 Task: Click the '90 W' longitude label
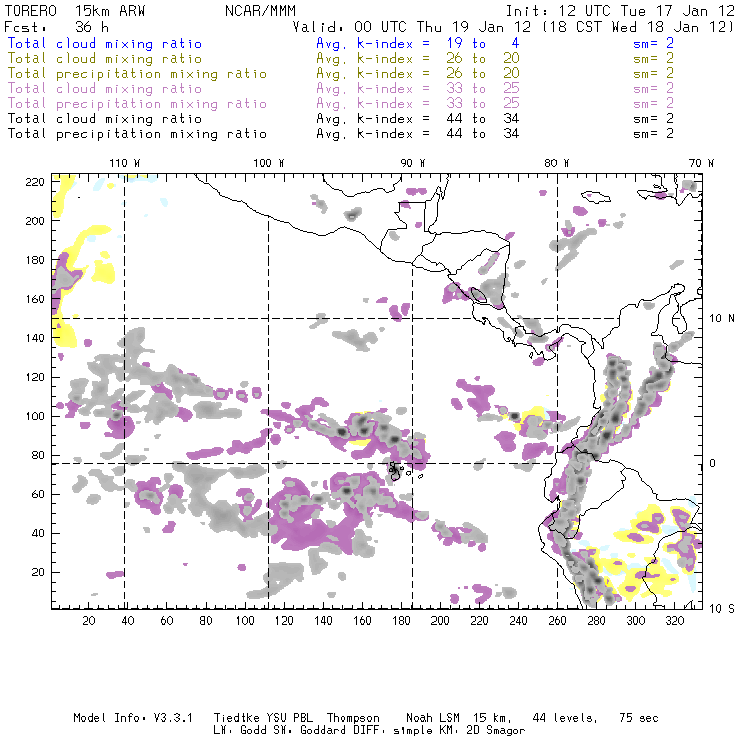pos(412,163)
